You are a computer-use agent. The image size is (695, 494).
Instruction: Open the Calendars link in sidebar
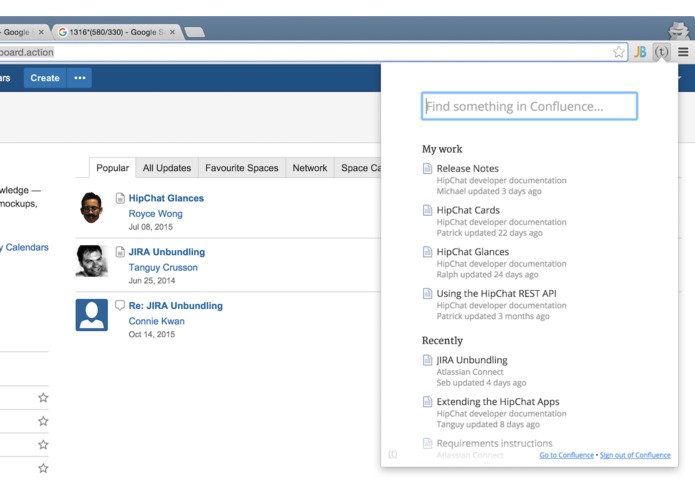coord(24,247)
